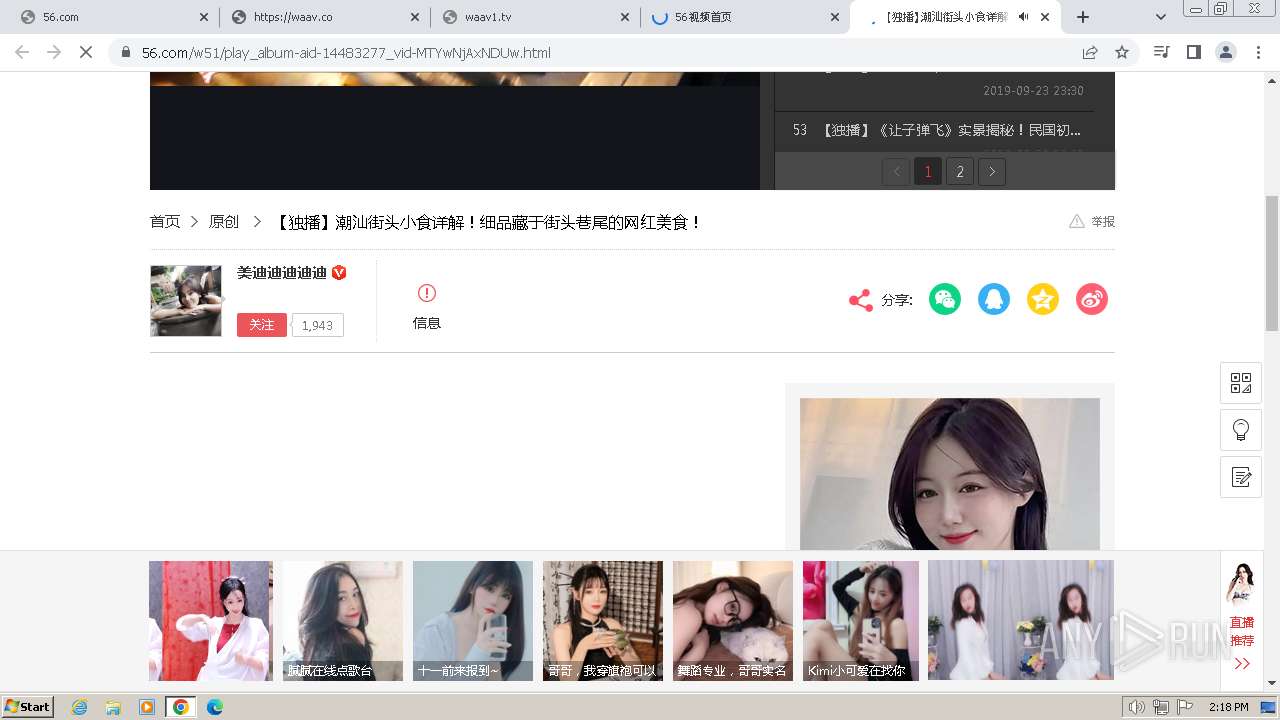Click taskbar volume icon
The width and height of the screenshot is (1280, 720).
tap(1136, 707)
